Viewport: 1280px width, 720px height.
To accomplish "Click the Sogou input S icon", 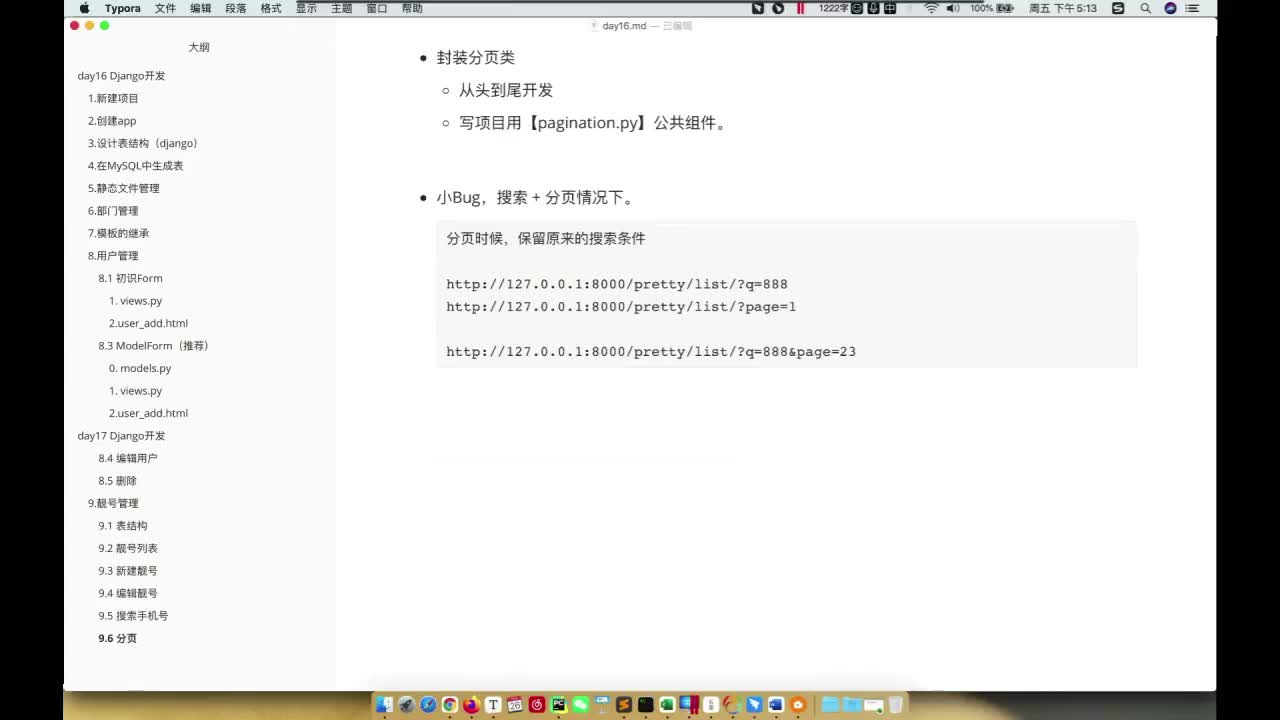I will [1118, 8].
